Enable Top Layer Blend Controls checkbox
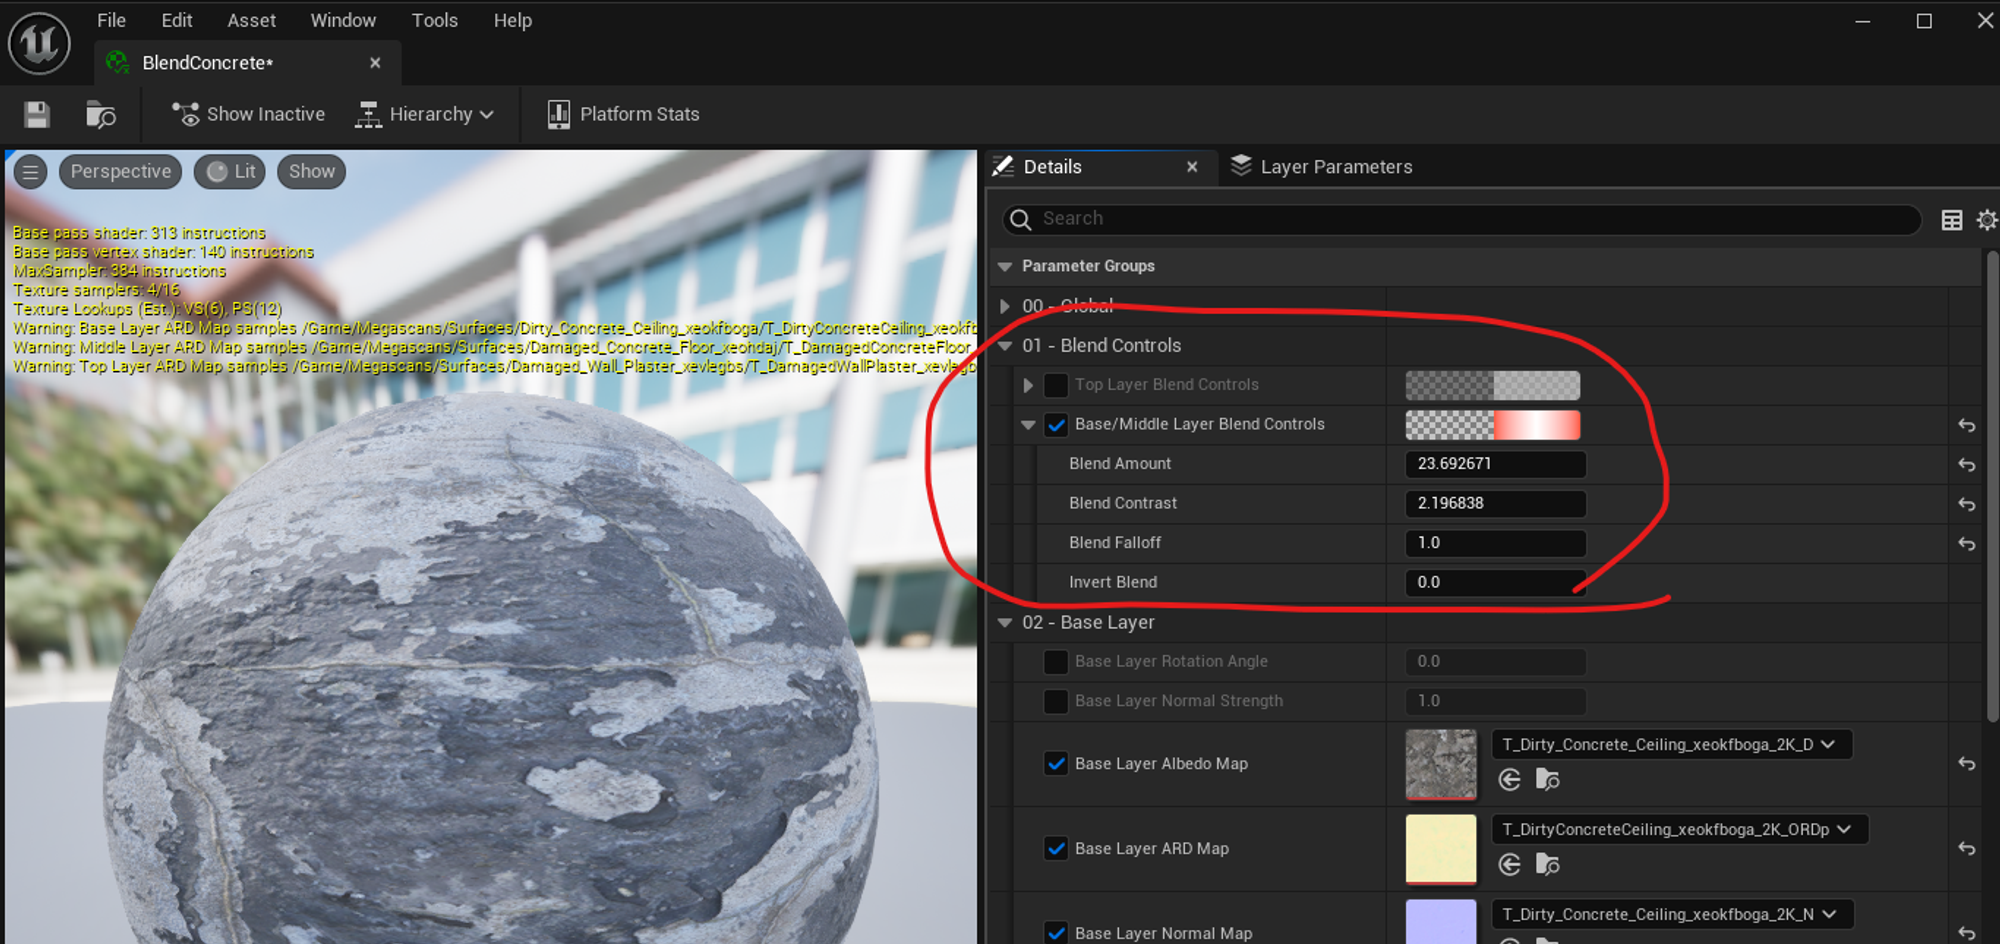 (x=1056, y=385)
